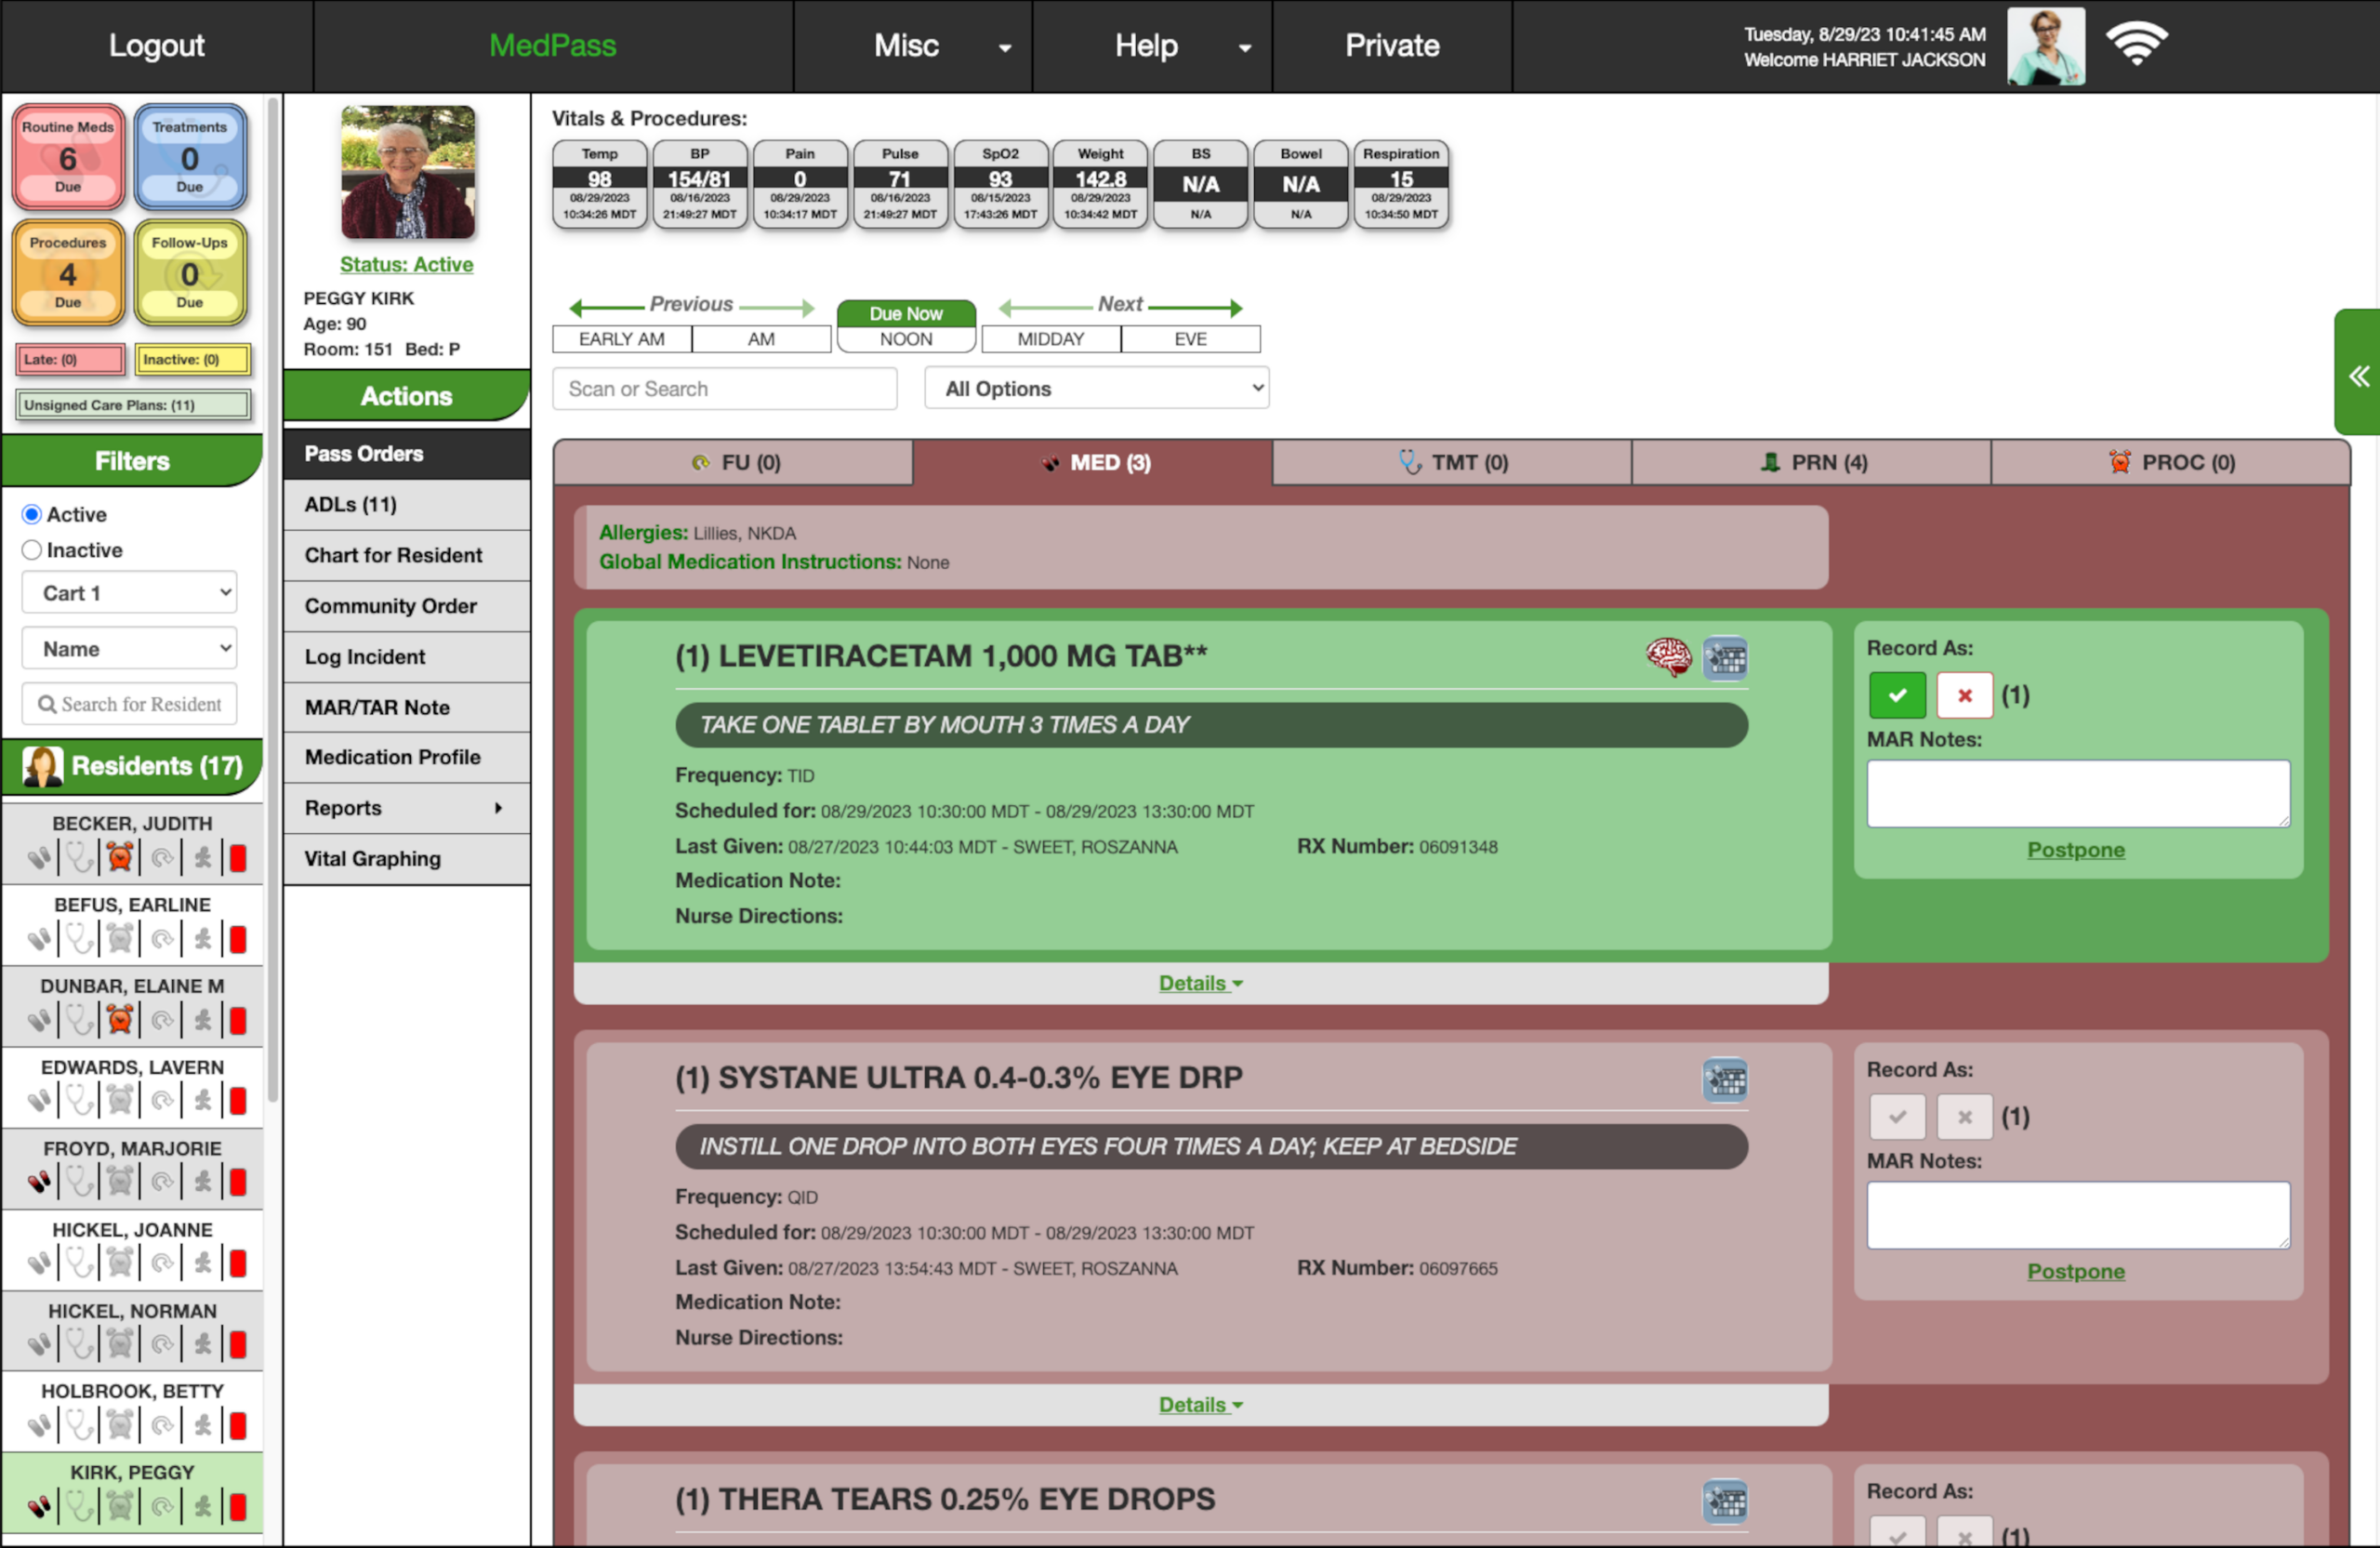Click the brain icon on Levetiracetam card
Image resolution: width=2380 pixels, height=1548 pixels.
[1668, 657]
